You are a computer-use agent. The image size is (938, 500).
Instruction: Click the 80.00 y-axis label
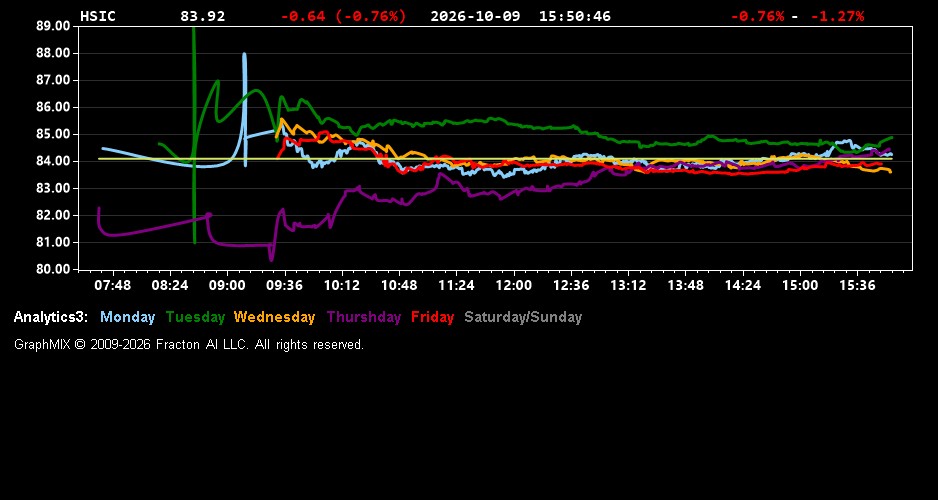pos(53,269)
